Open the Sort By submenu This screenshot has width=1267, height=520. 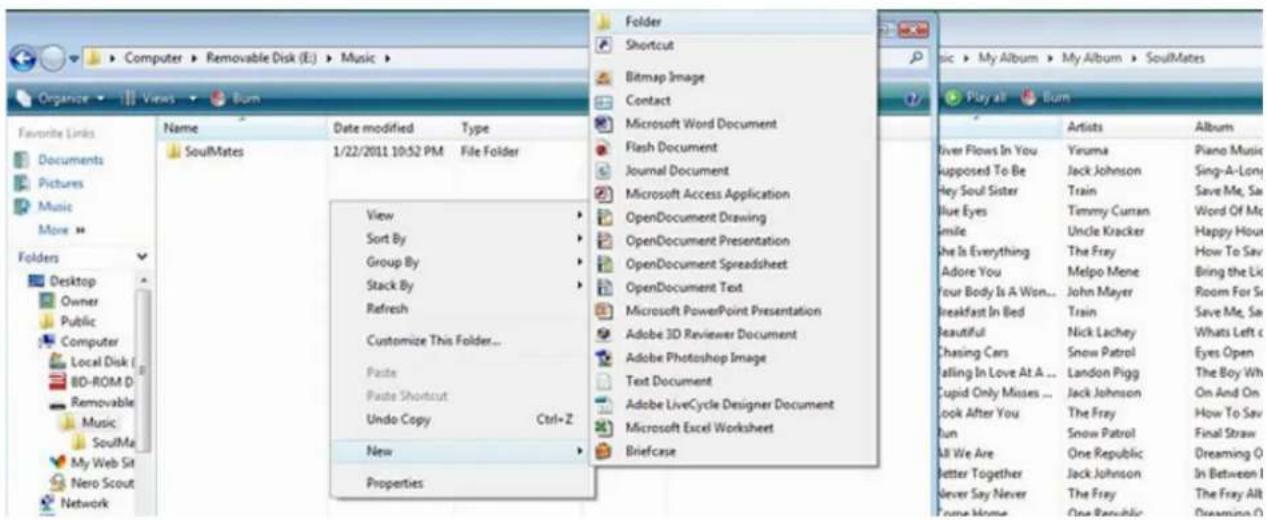(463, 239)
